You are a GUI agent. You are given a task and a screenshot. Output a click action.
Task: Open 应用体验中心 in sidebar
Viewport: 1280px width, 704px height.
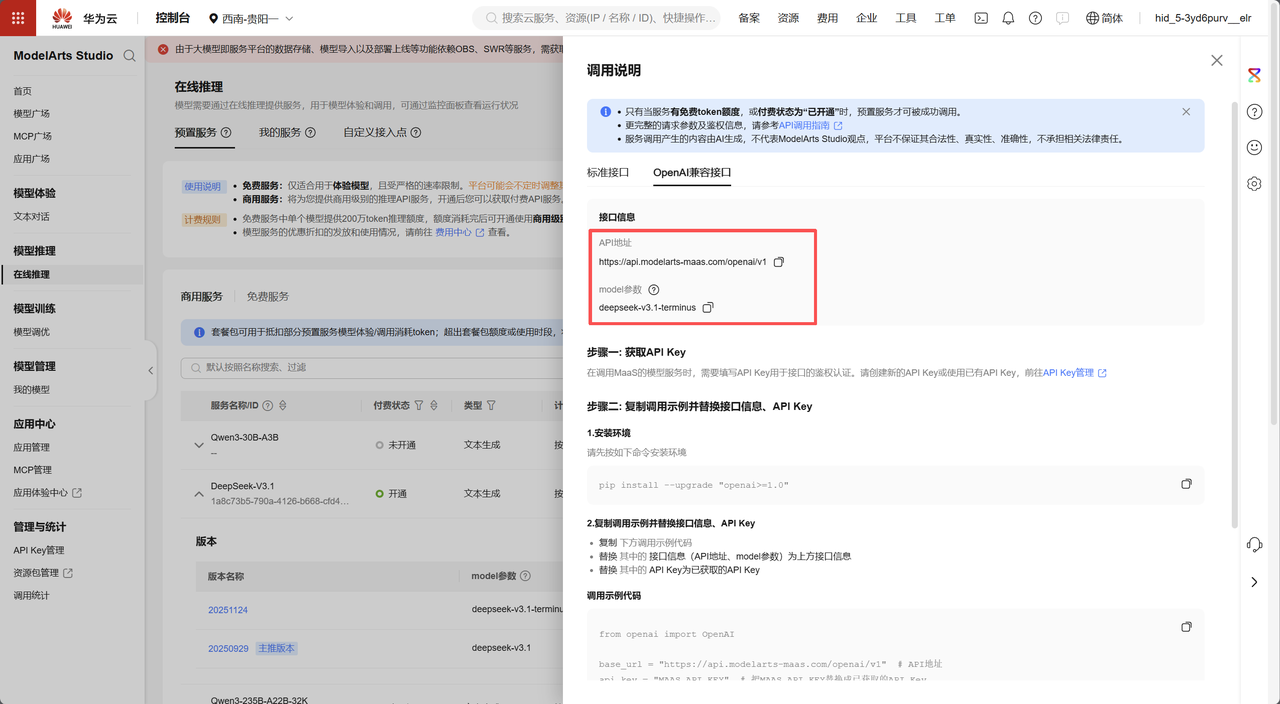47,492
